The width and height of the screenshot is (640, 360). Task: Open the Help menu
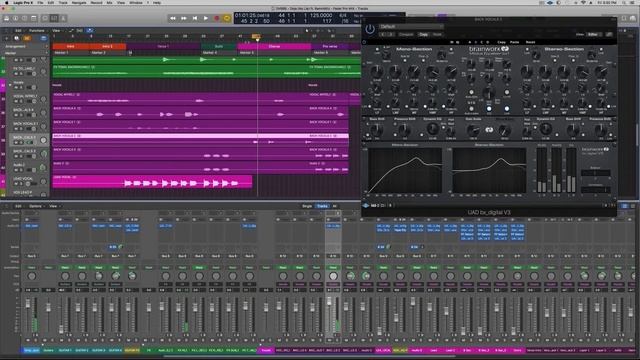pyautogui.click(x=157, y=2)
